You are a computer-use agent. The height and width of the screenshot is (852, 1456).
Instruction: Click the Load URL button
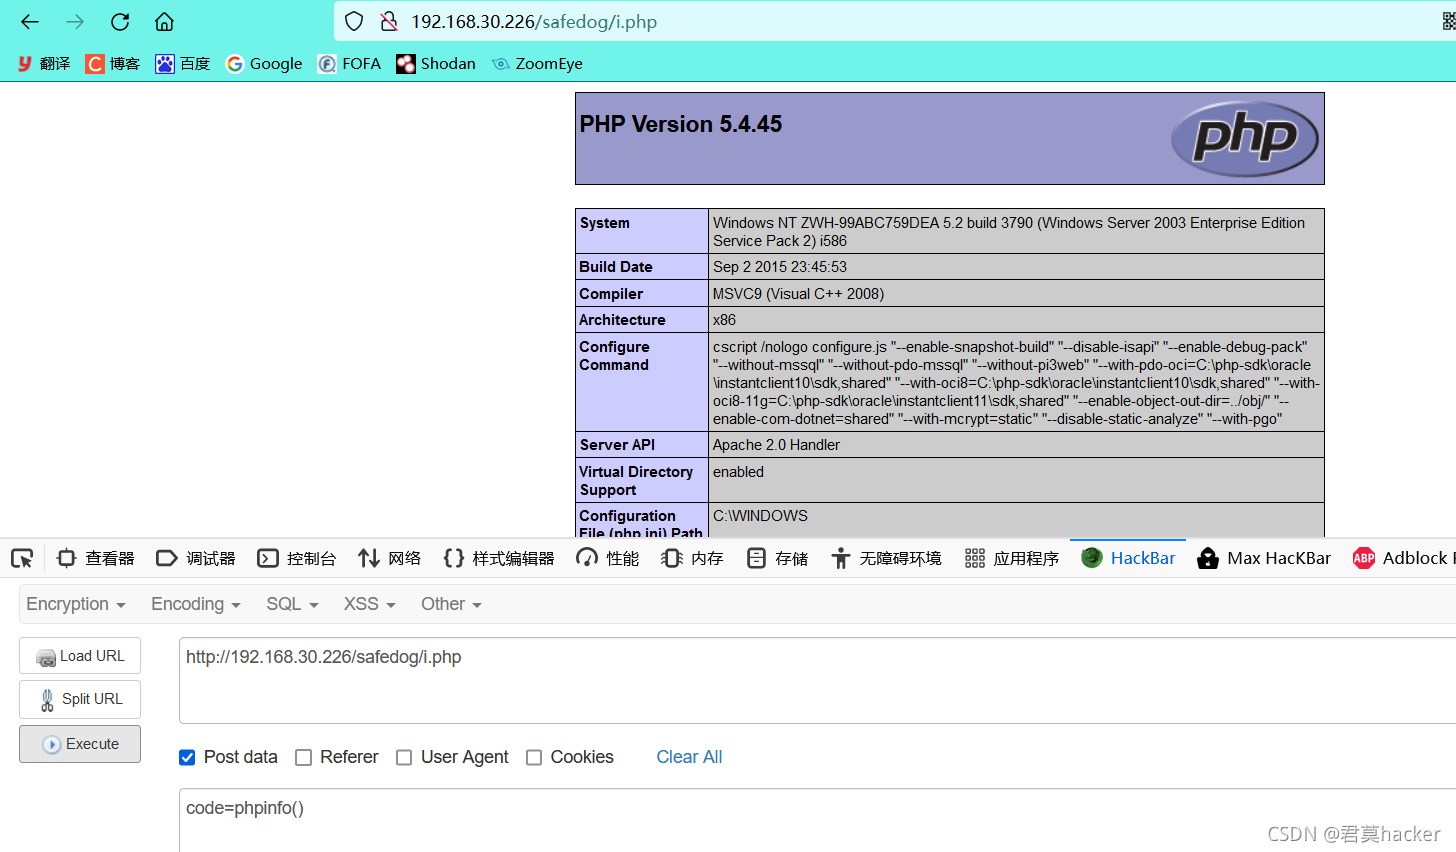[80, 656]
